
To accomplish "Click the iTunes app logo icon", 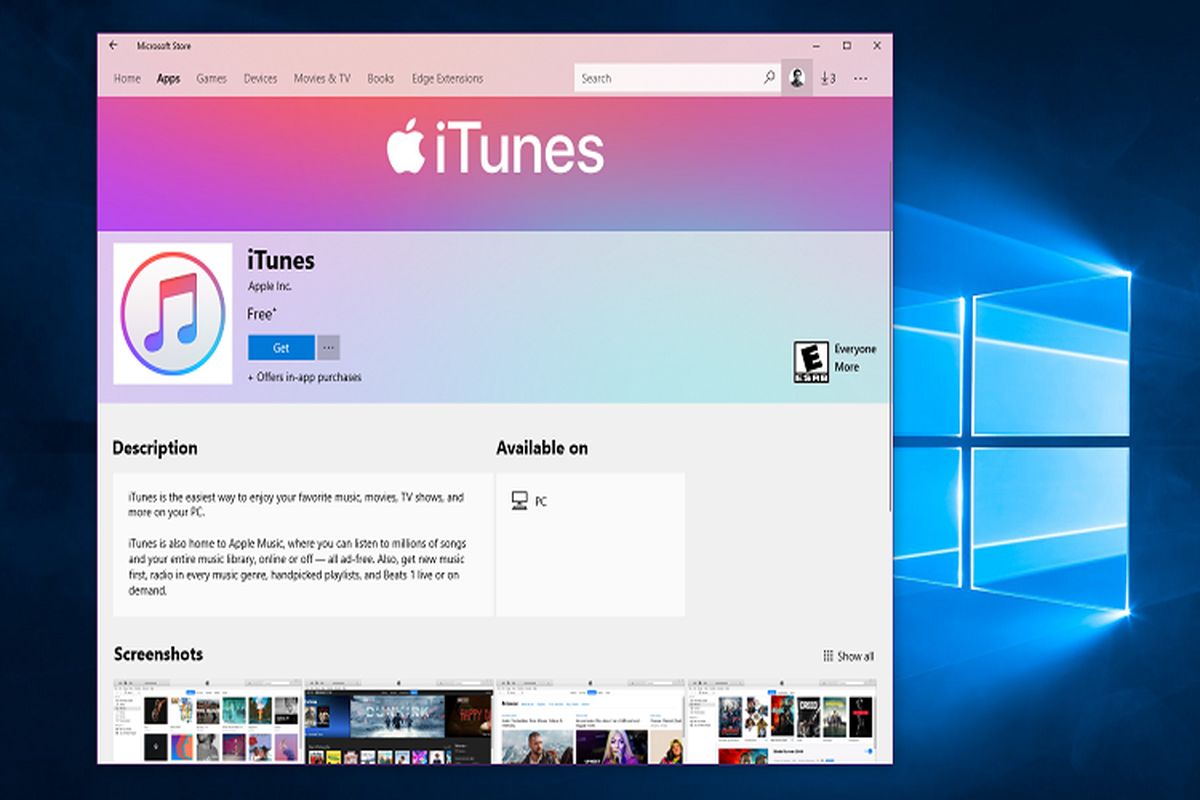I will (x=172, y=313).
